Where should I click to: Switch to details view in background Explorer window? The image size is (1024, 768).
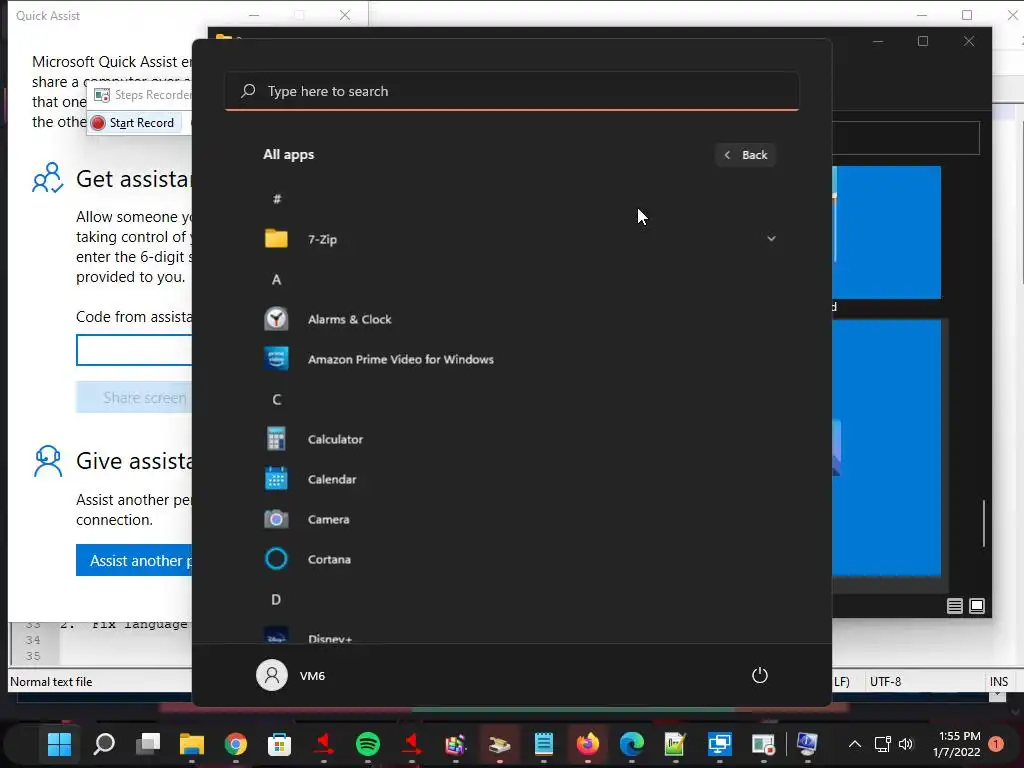(x=955, y=606)
